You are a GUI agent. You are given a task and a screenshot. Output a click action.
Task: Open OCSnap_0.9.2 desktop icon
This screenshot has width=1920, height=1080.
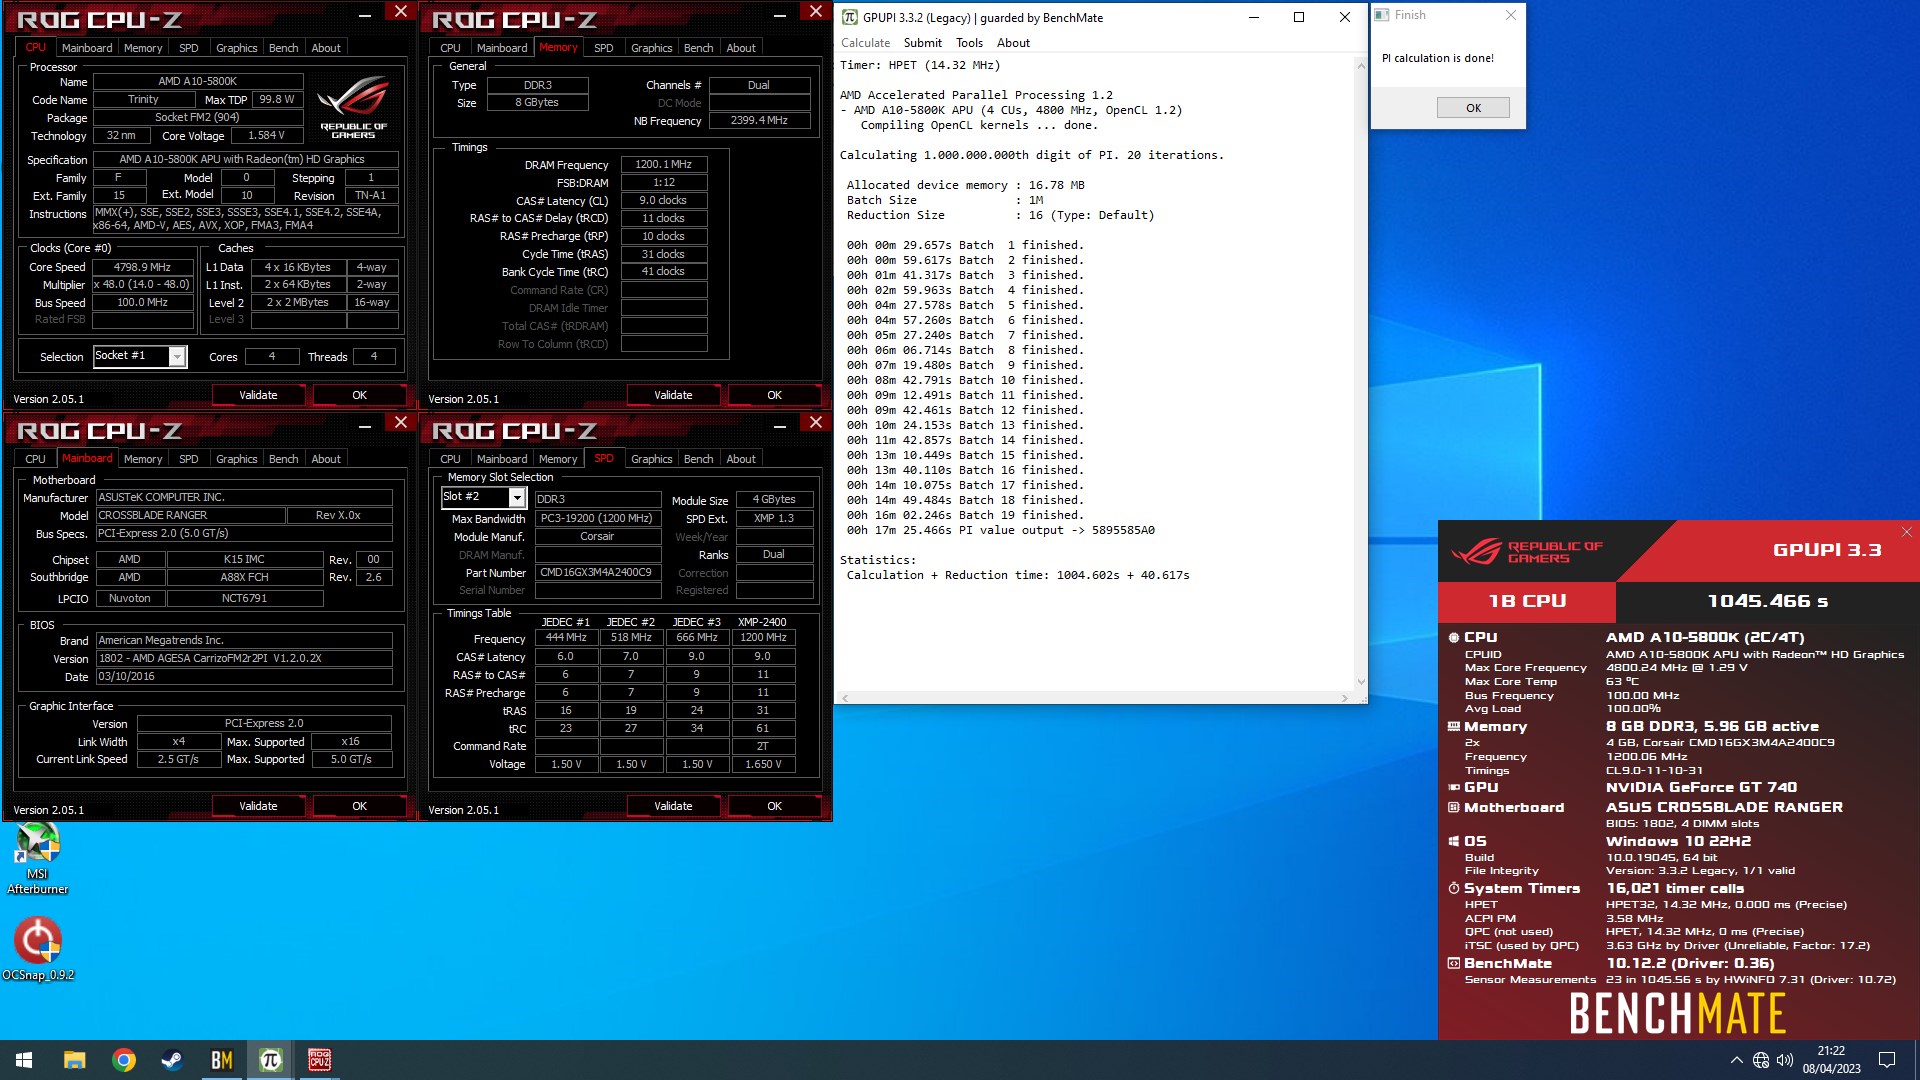tap(38, 950)
